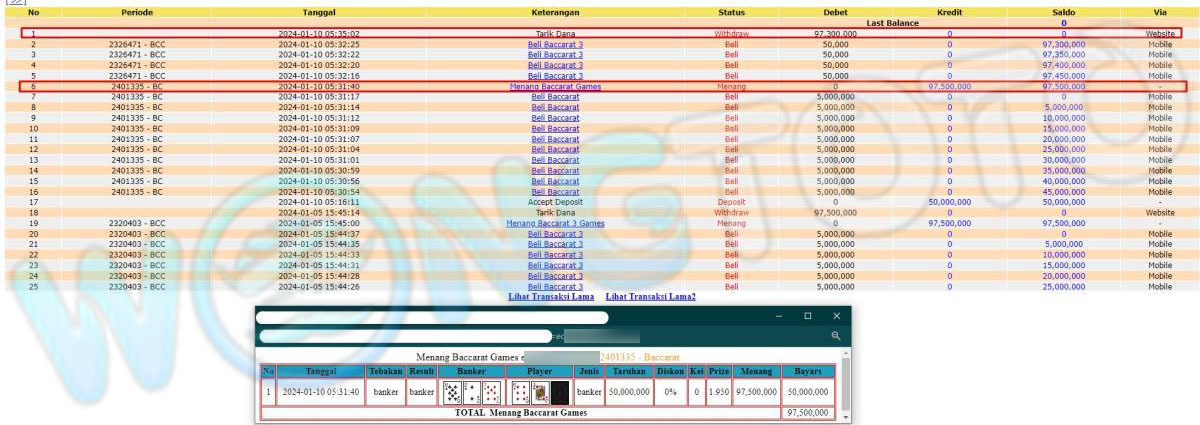
Task: Click the Banker's first playing card
Action: pyautogui.click(x=454, y=392)
